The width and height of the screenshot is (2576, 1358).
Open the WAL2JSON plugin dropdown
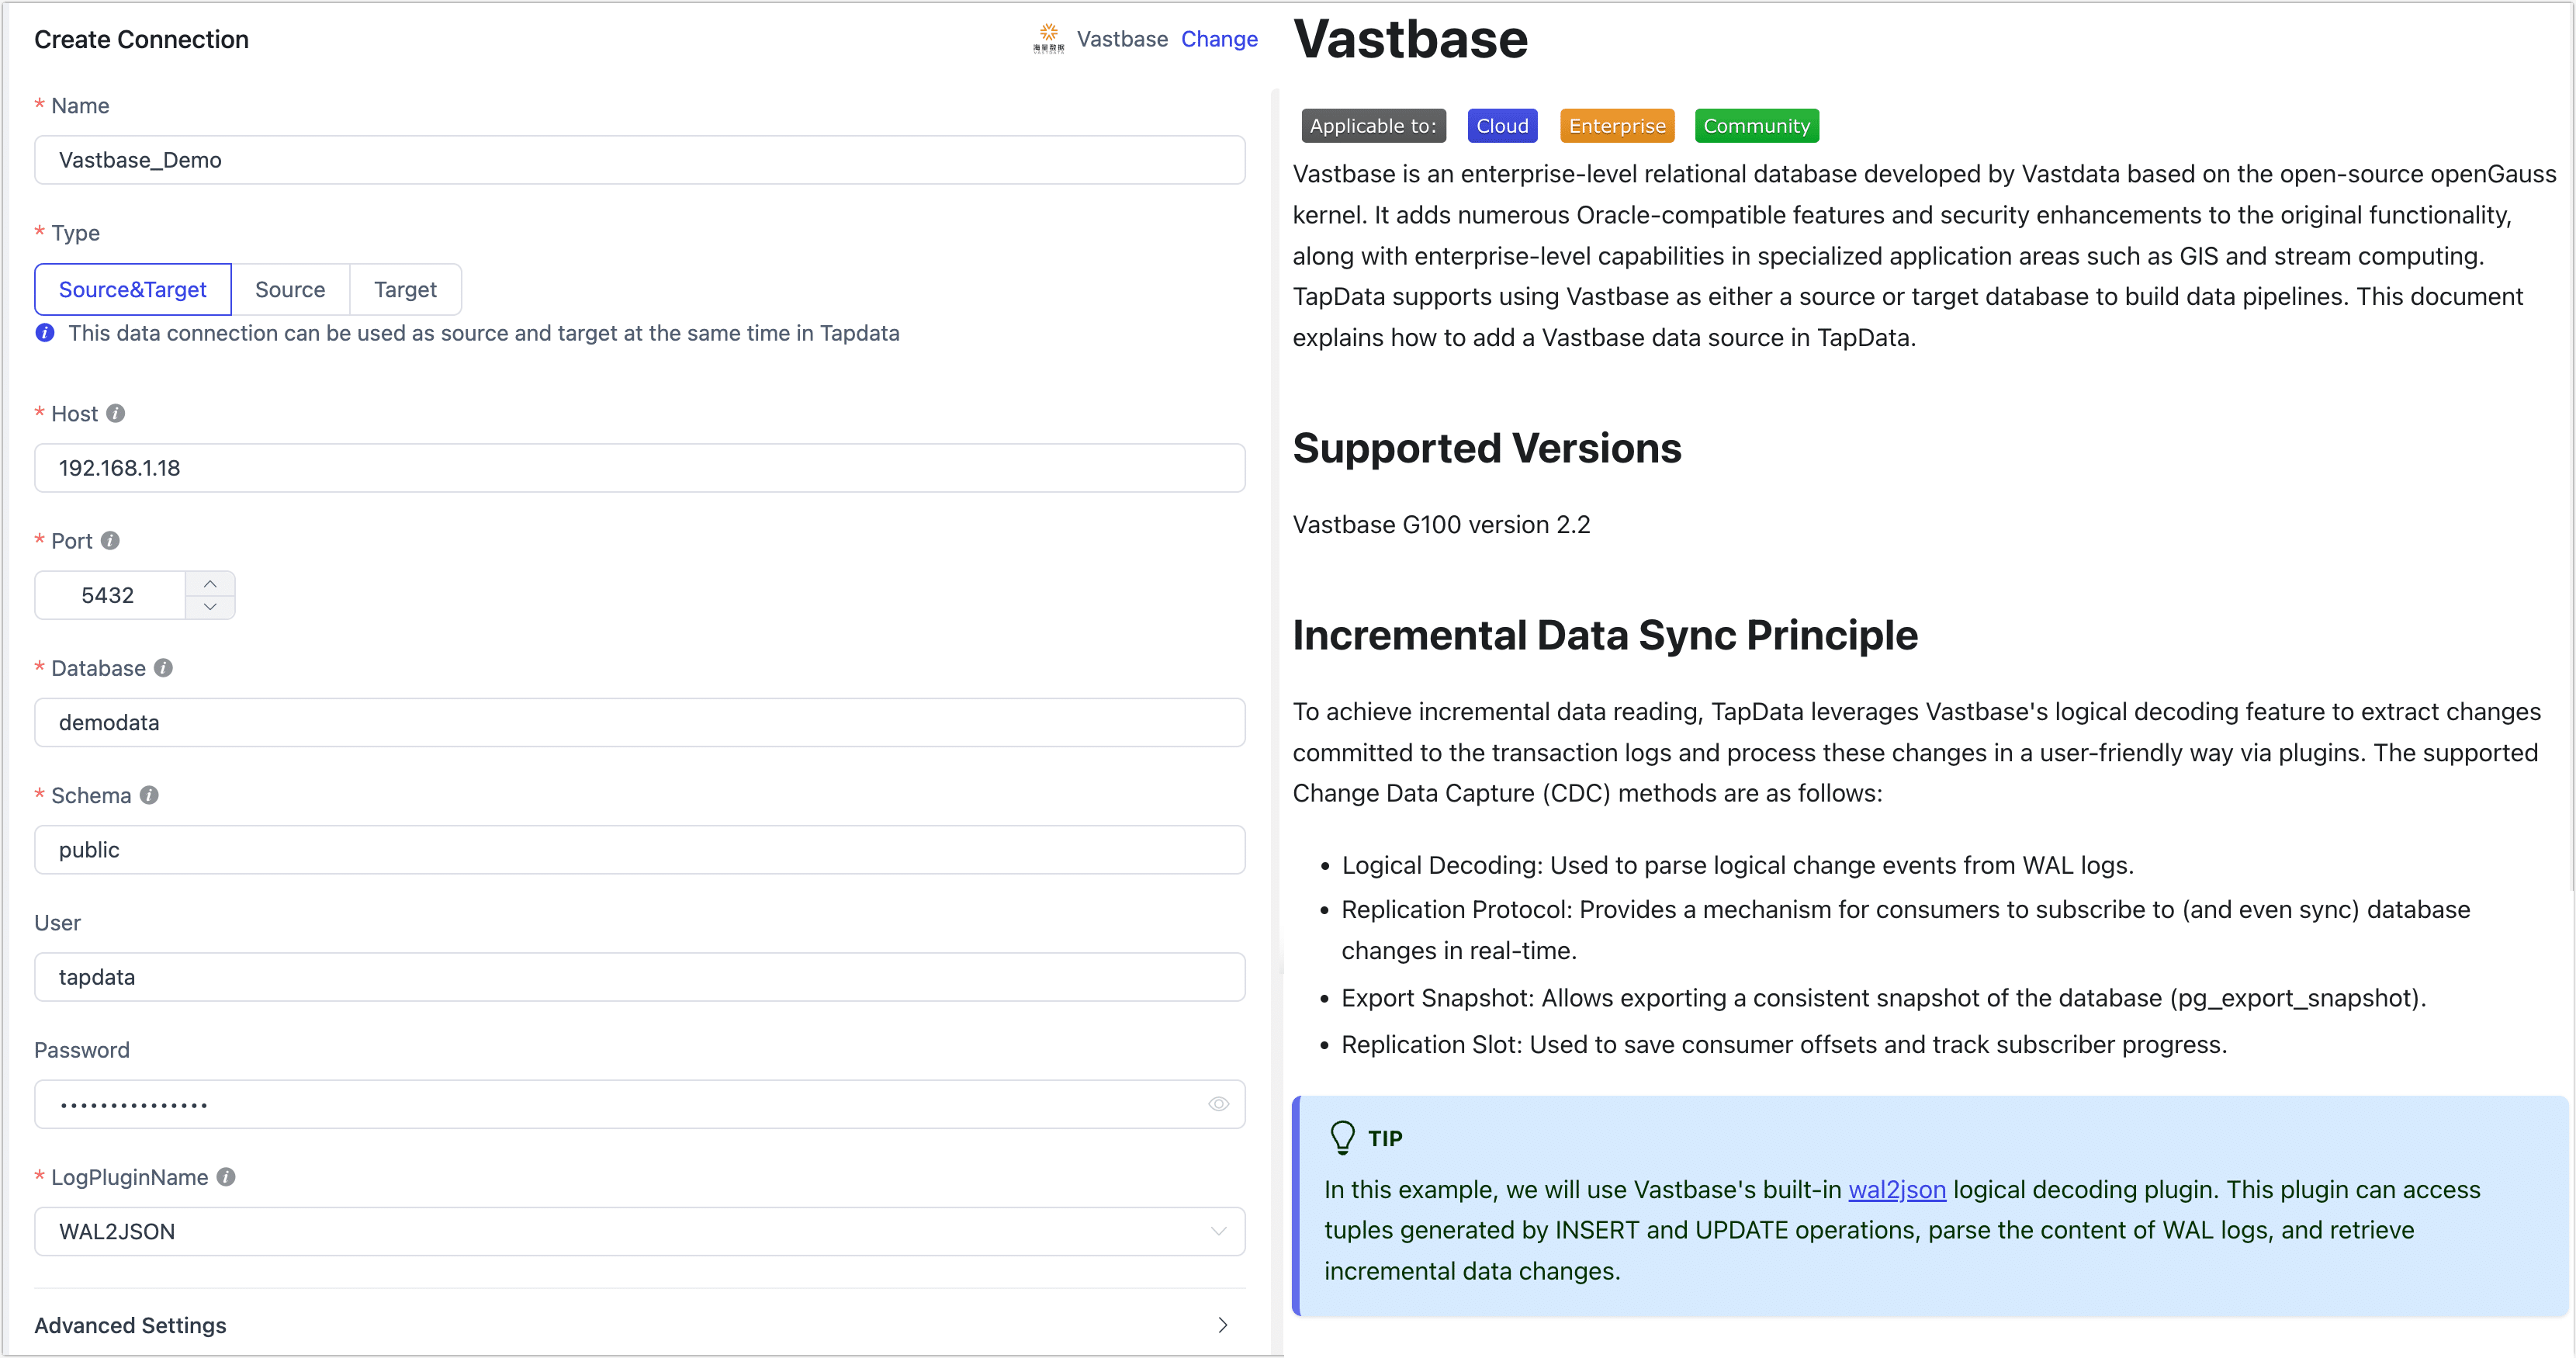click(x=1218, y=1231)
